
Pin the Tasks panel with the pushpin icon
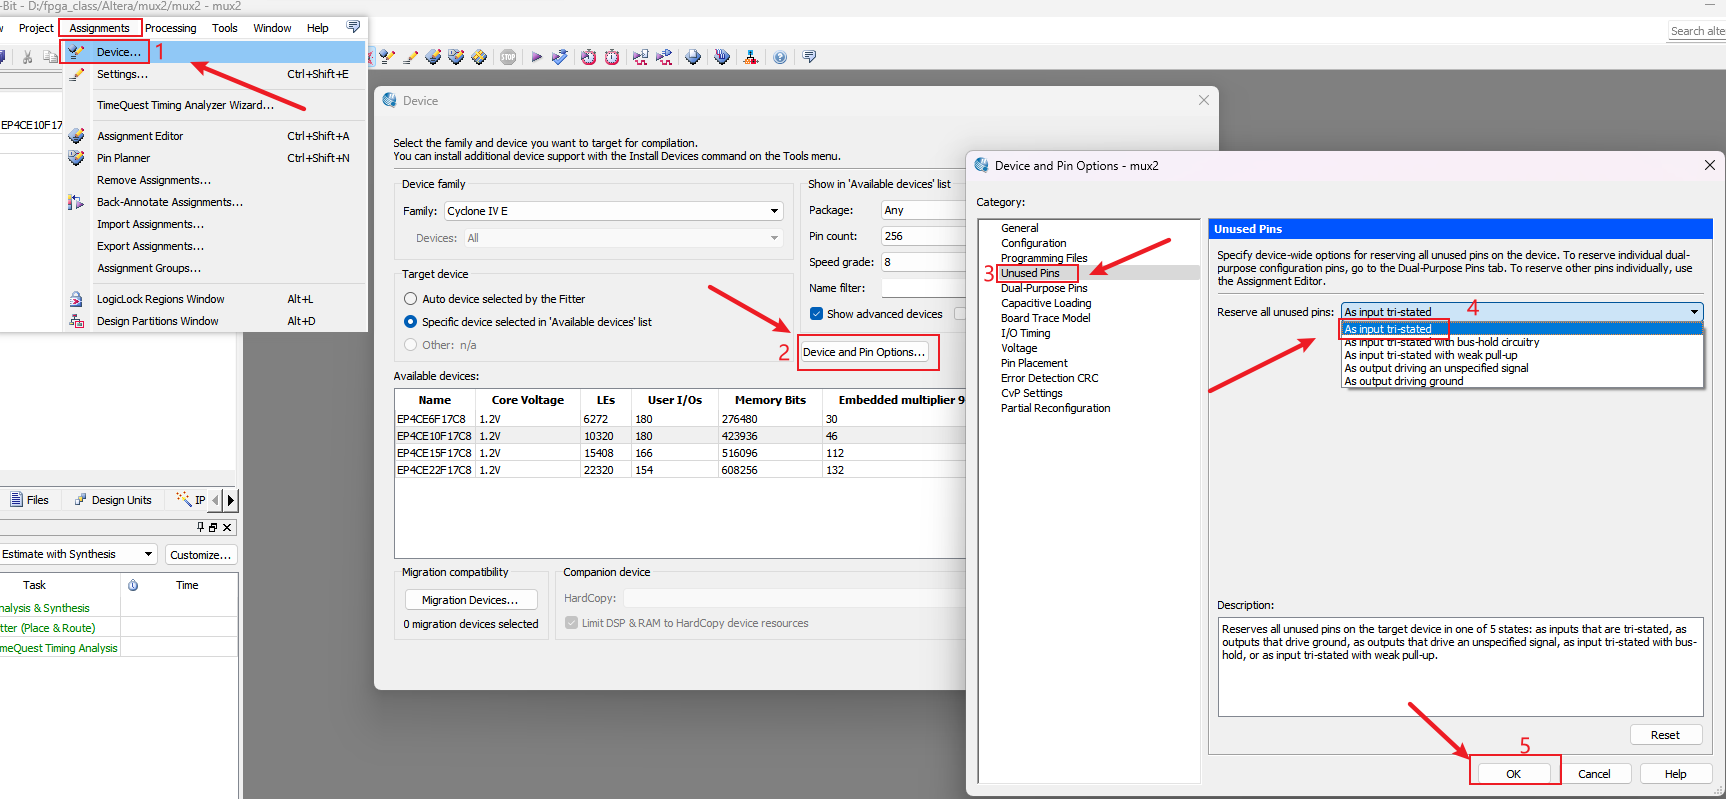pyautogui.click(x=200, y=527)
